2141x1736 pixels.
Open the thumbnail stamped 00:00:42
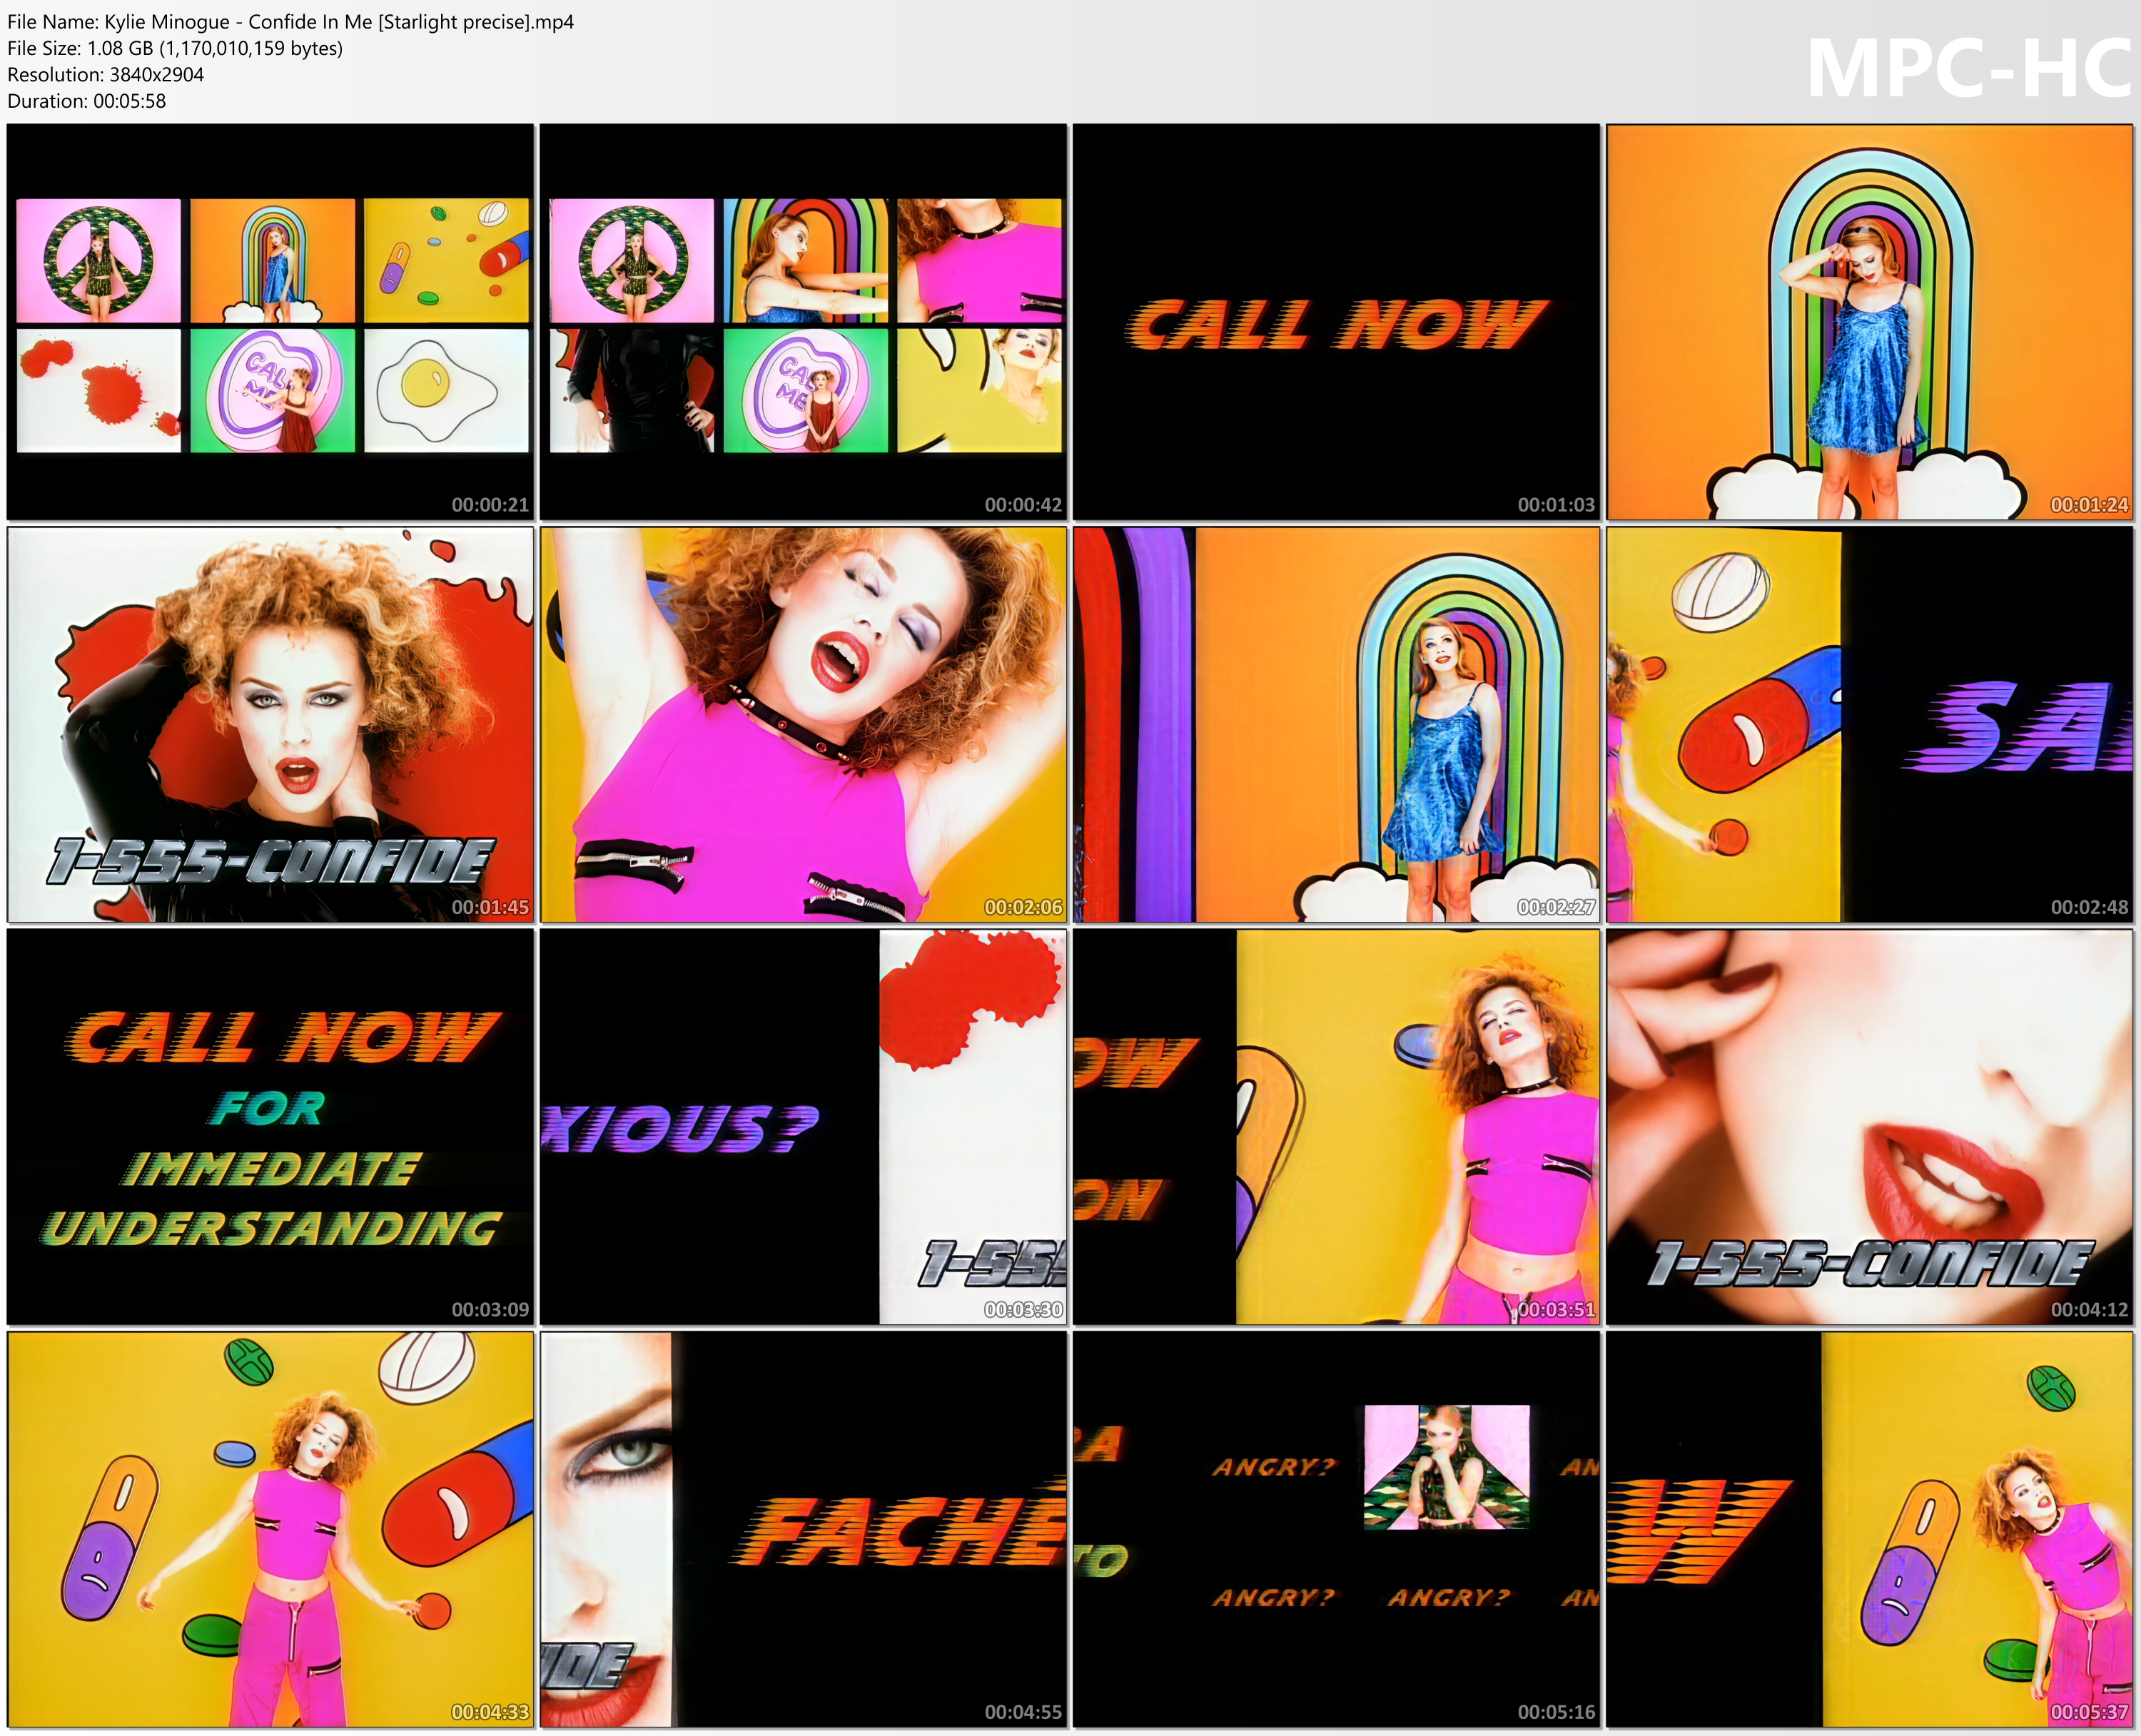pyautogui.click(x=803, y=322)
